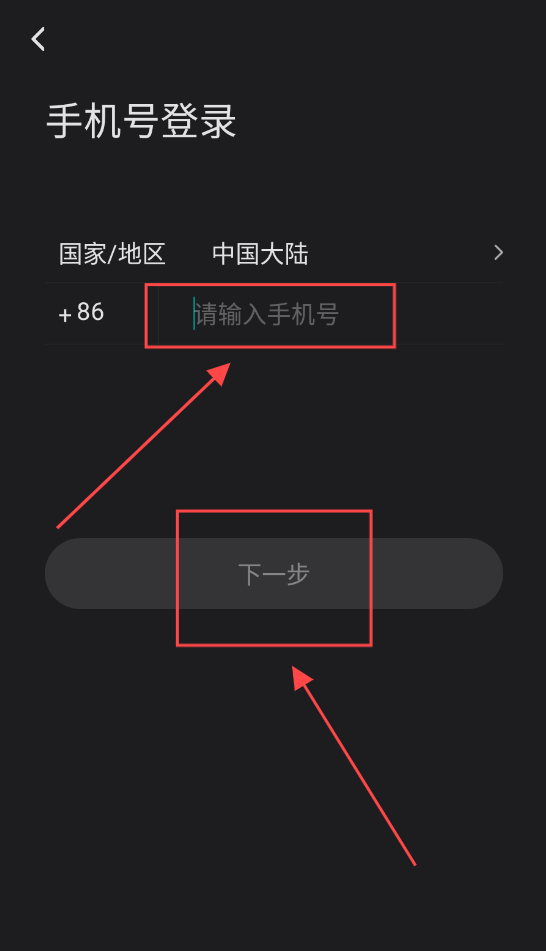Click the vertical divider beside +86
546x951 pixels.
tap(158, 314)
